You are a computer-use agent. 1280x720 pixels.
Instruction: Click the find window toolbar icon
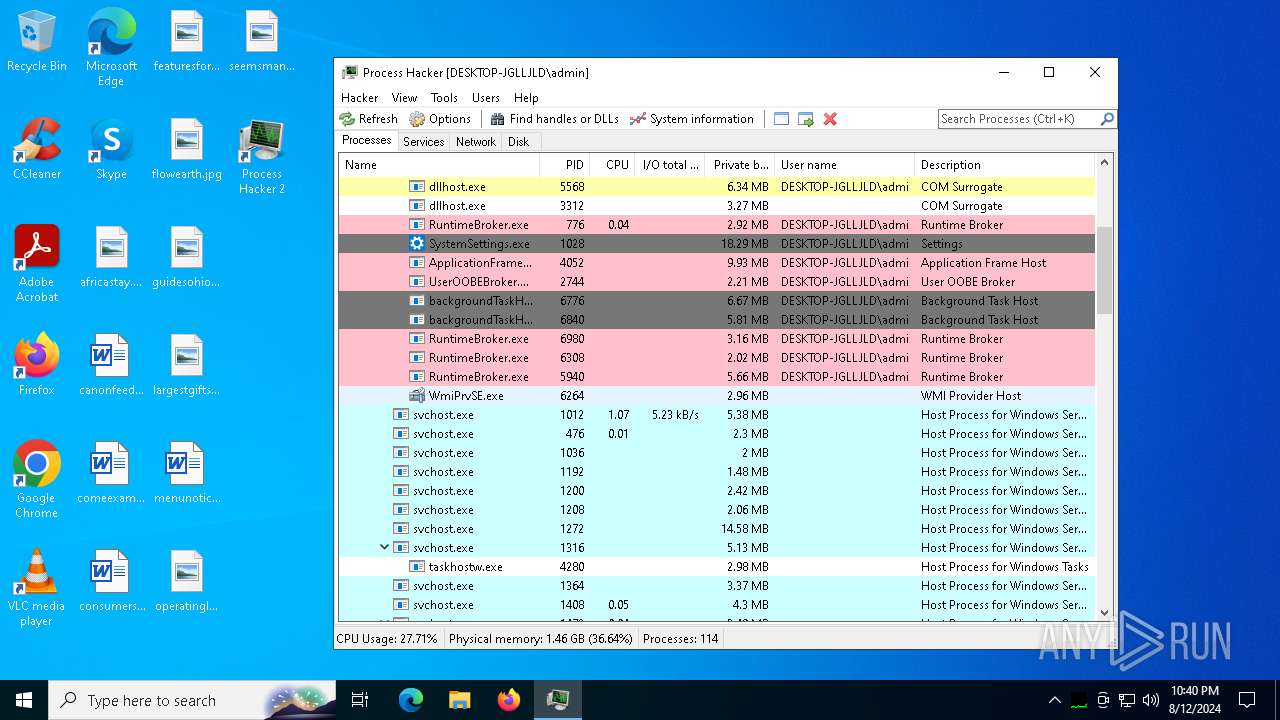coord(781,119)
